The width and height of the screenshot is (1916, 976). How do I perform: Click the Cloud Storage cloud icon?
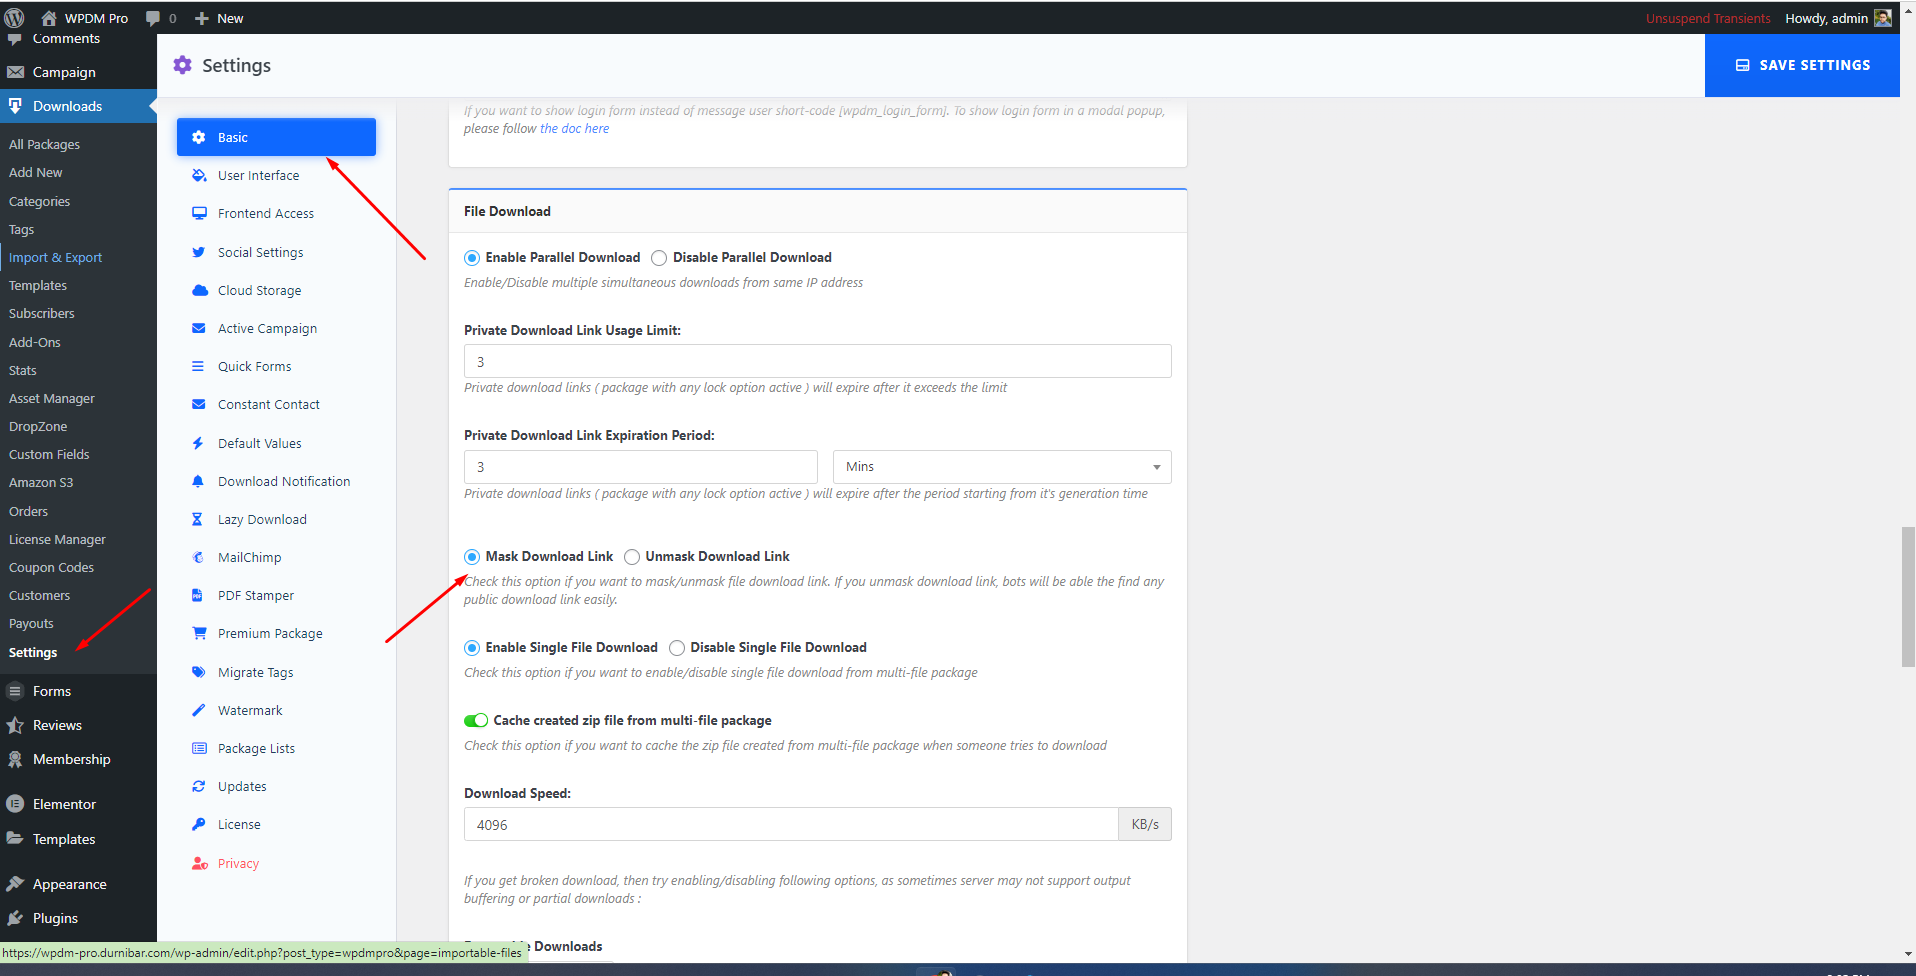199,290
